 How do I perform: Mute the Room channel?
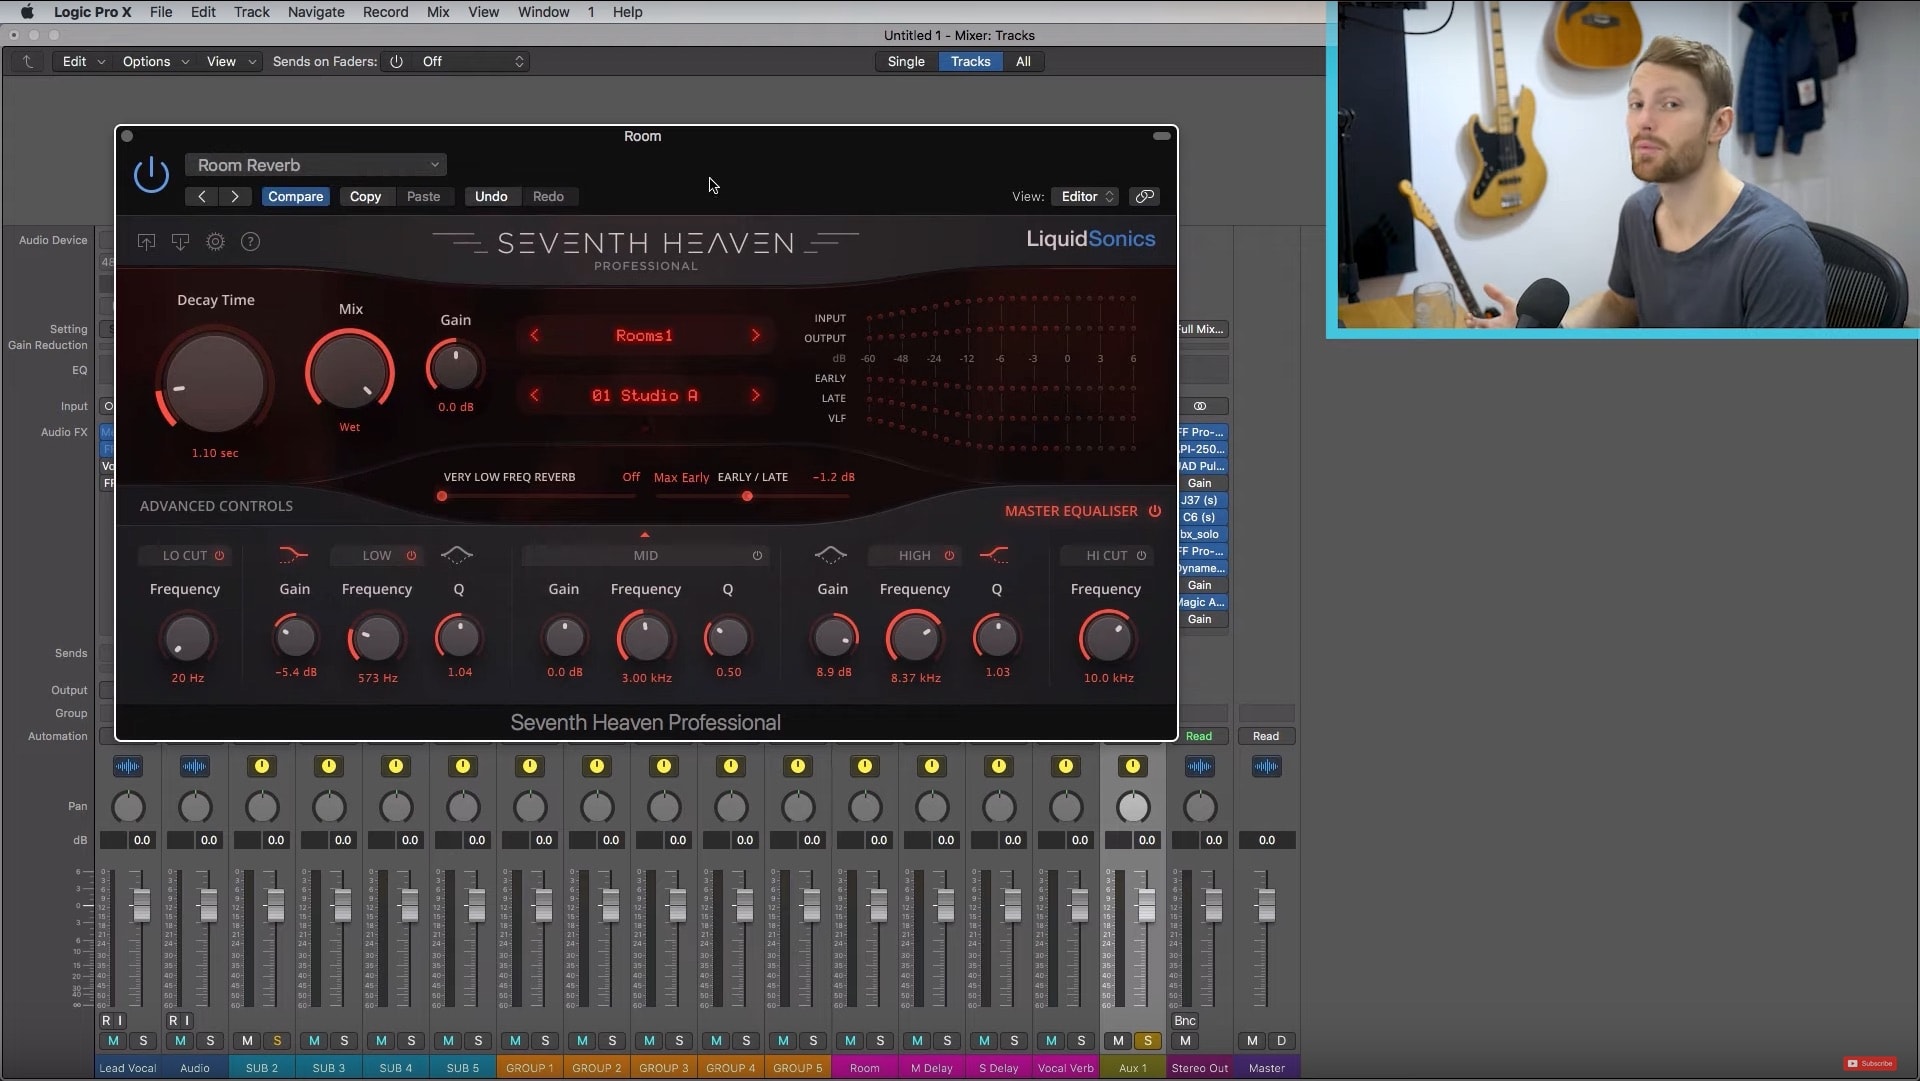(x=850, y=1041)
